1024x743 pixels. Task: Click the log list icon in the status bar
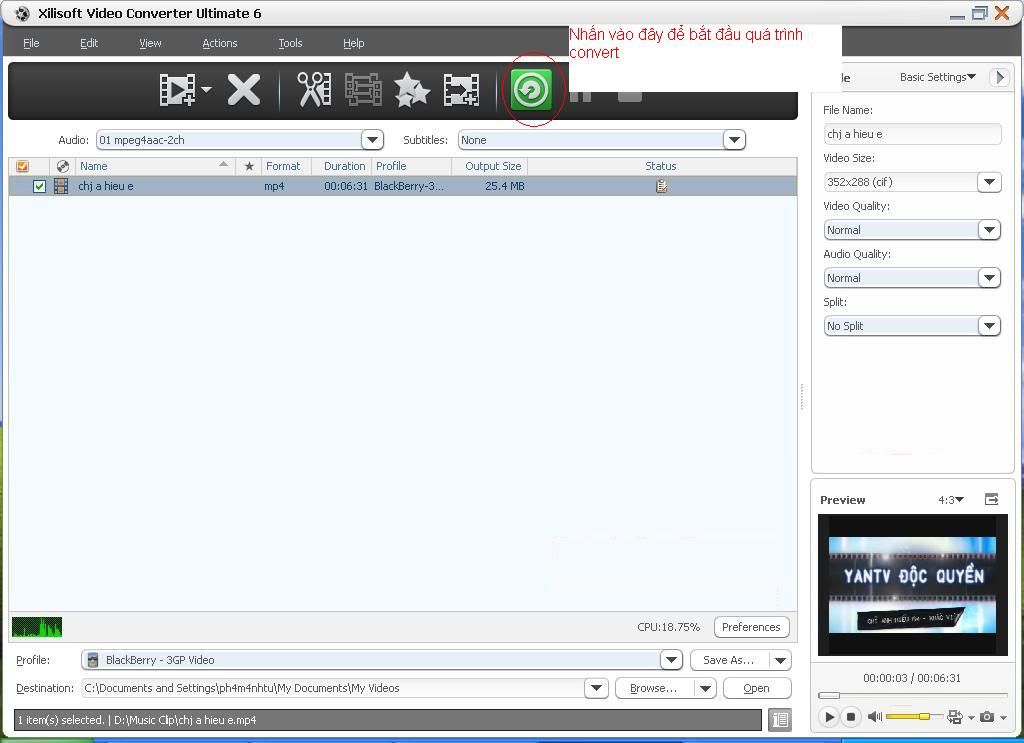point(780,719)
